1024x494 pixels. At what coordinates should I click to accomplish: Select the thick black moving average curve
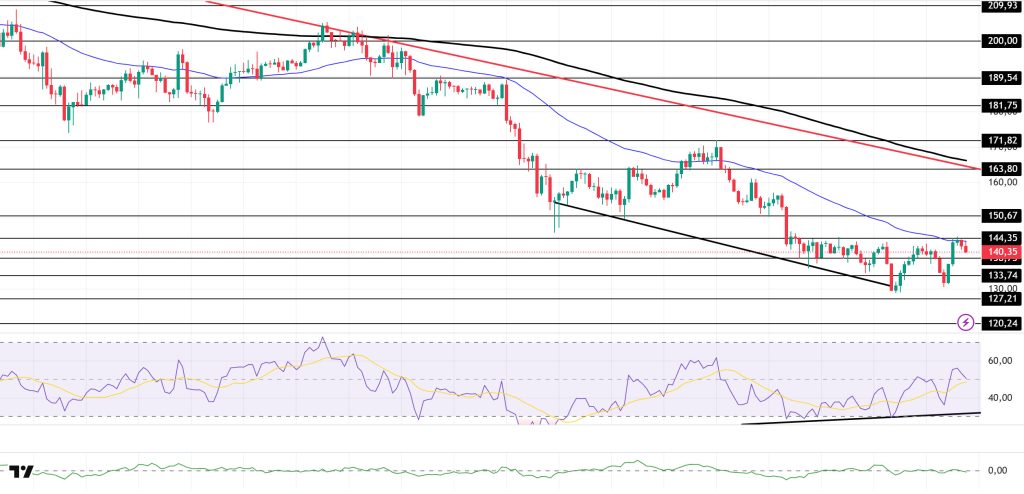pos(600,69)
